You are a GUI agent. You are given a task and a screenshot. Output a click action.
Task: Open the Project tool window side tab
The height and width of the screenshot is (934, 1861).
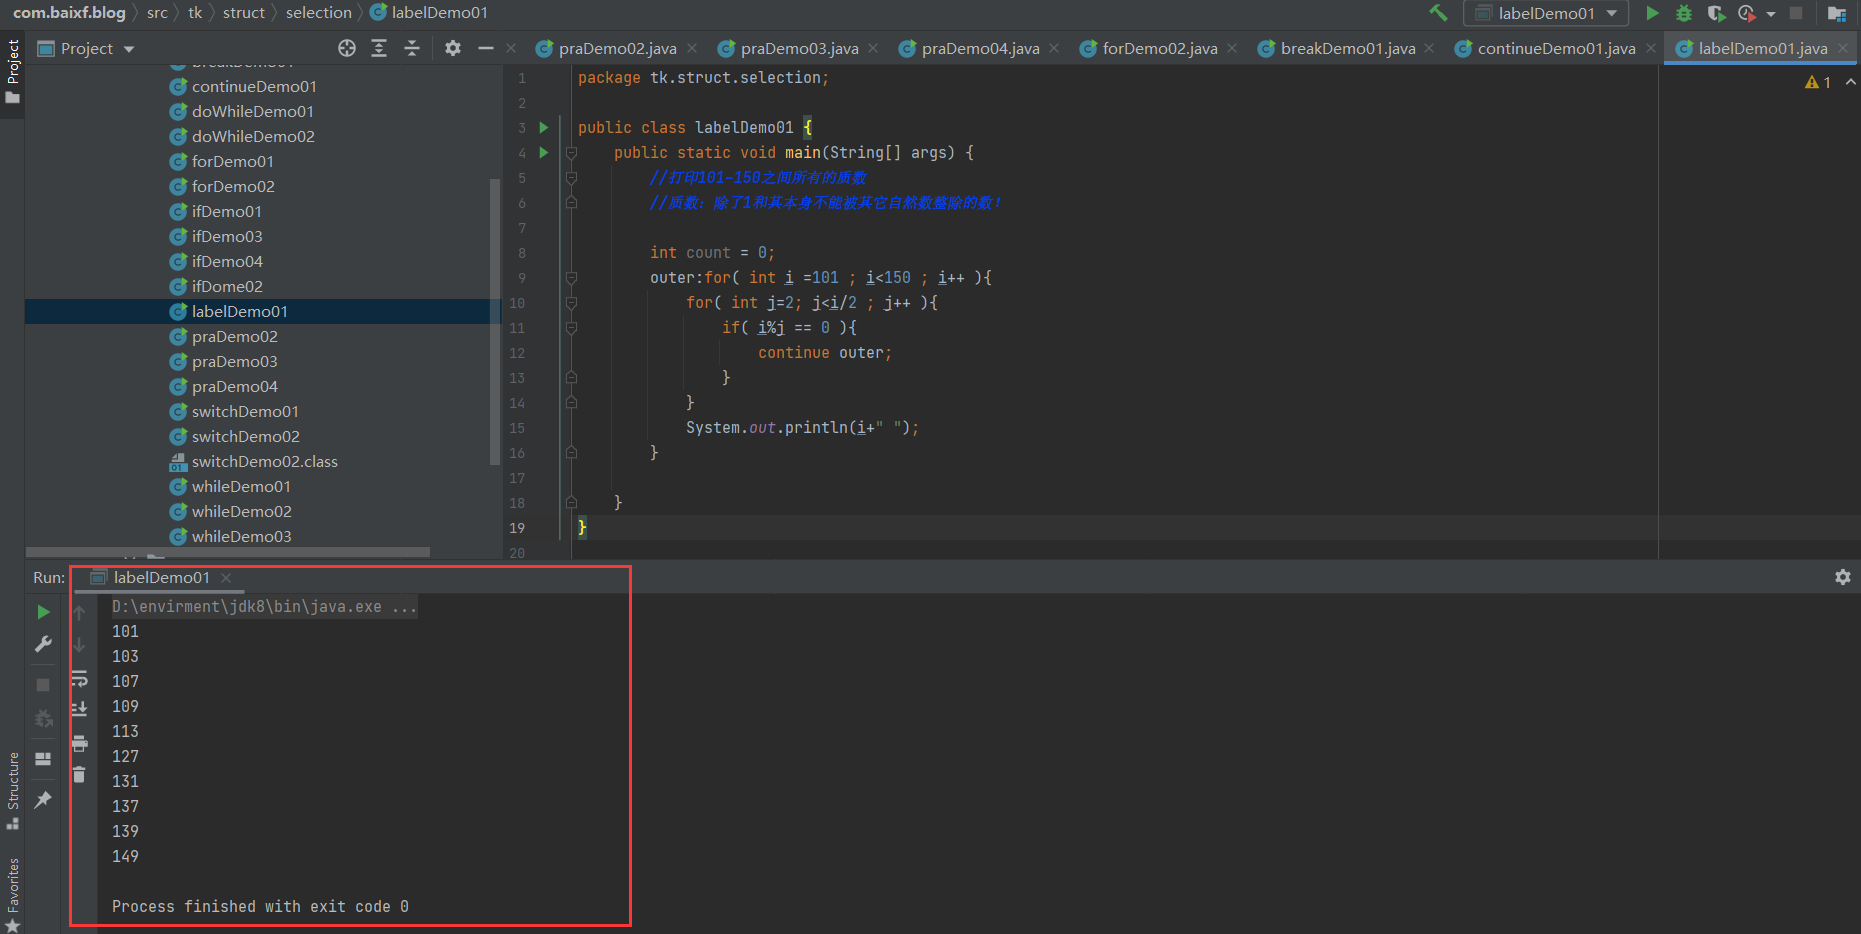(12, 72)
